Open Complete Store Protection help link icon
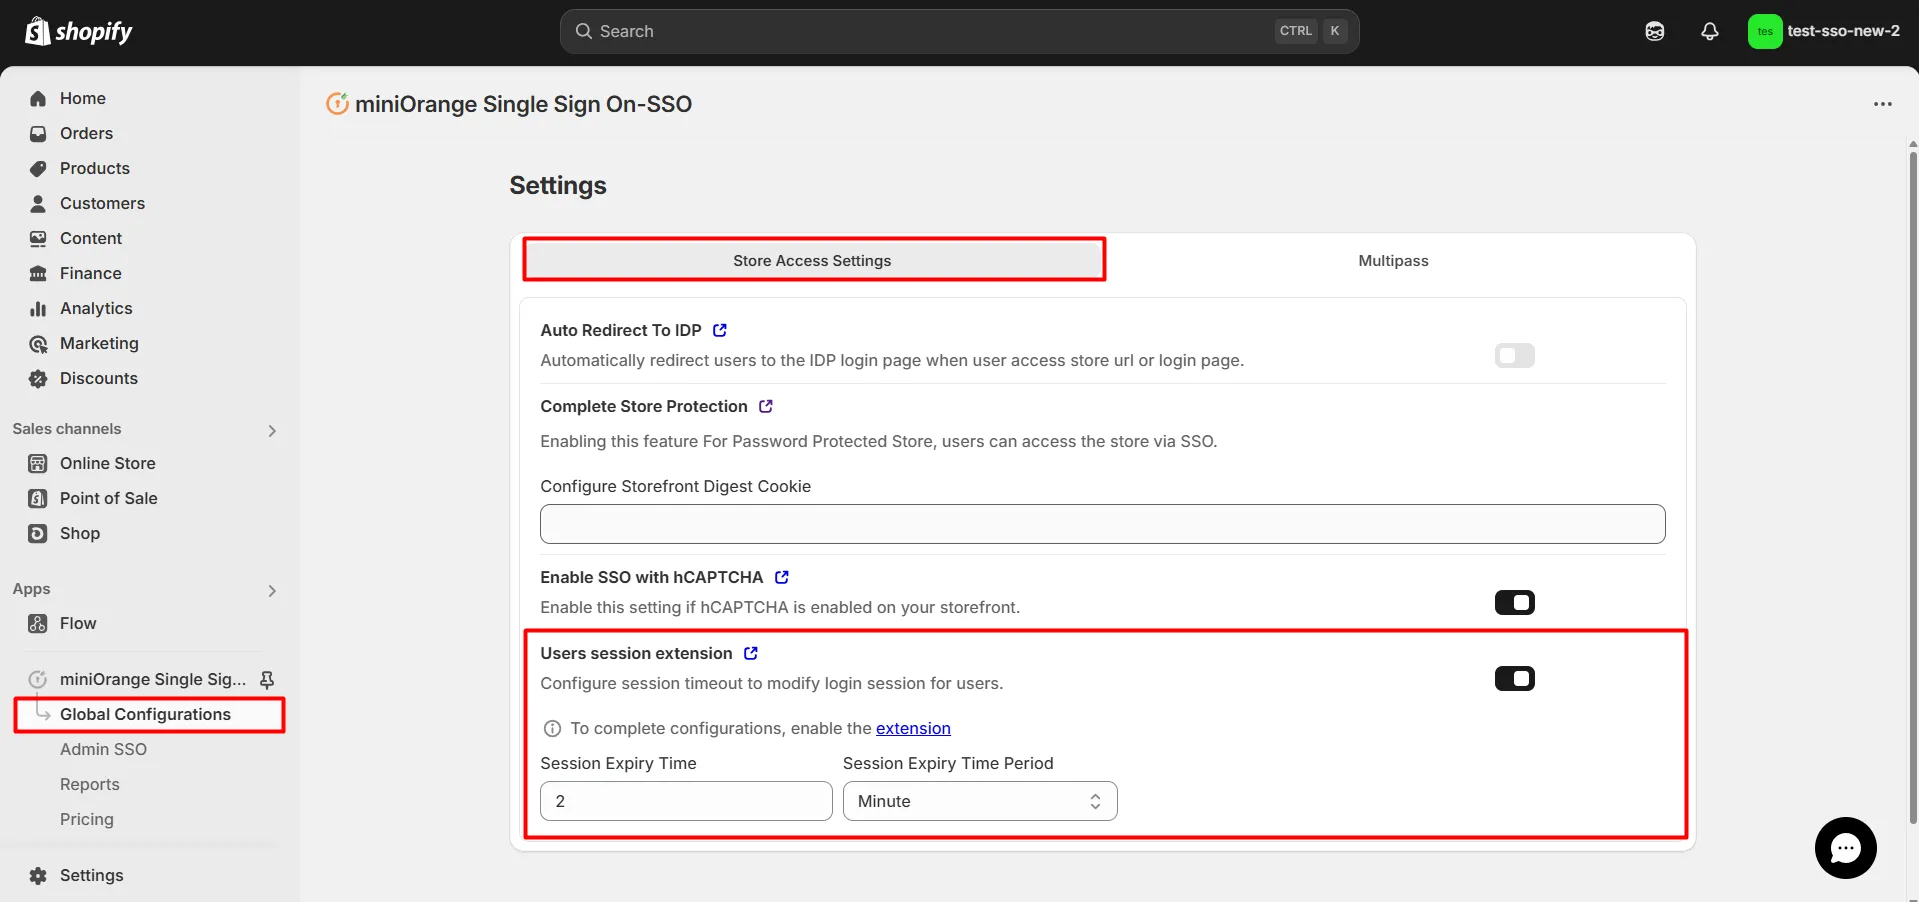Screen dimensions: 1919x902 766,406
